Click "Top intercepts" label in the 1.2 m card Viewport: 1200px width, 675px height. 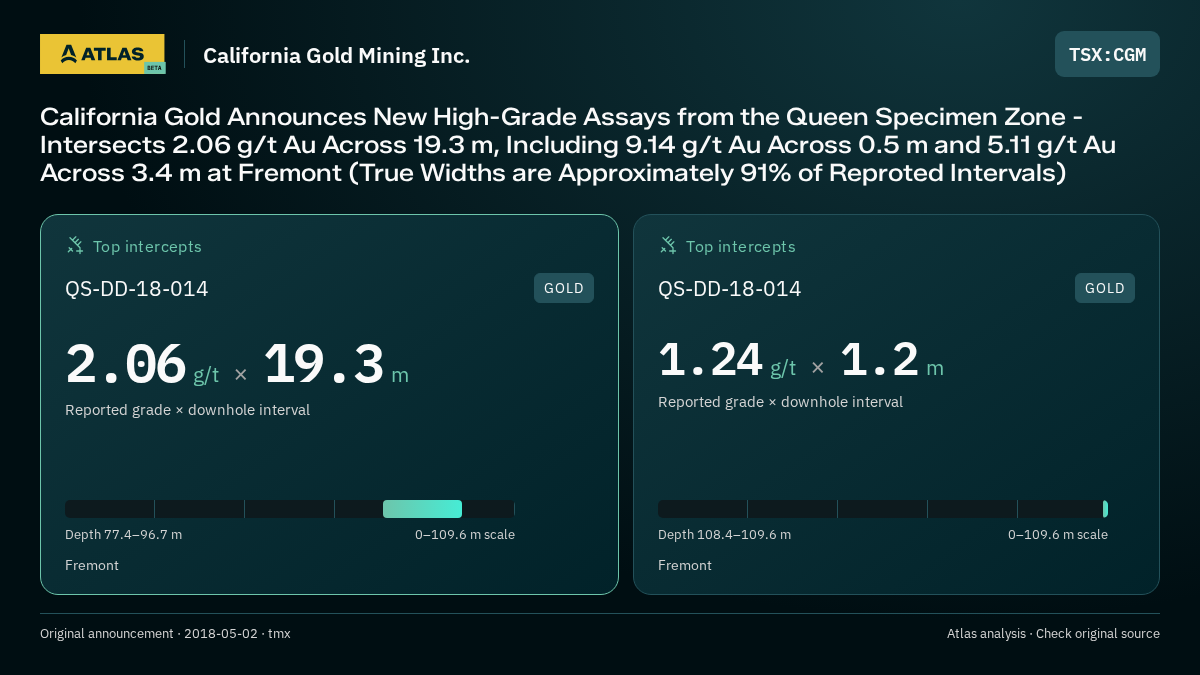pyautogui.click(x=740, y=246)
